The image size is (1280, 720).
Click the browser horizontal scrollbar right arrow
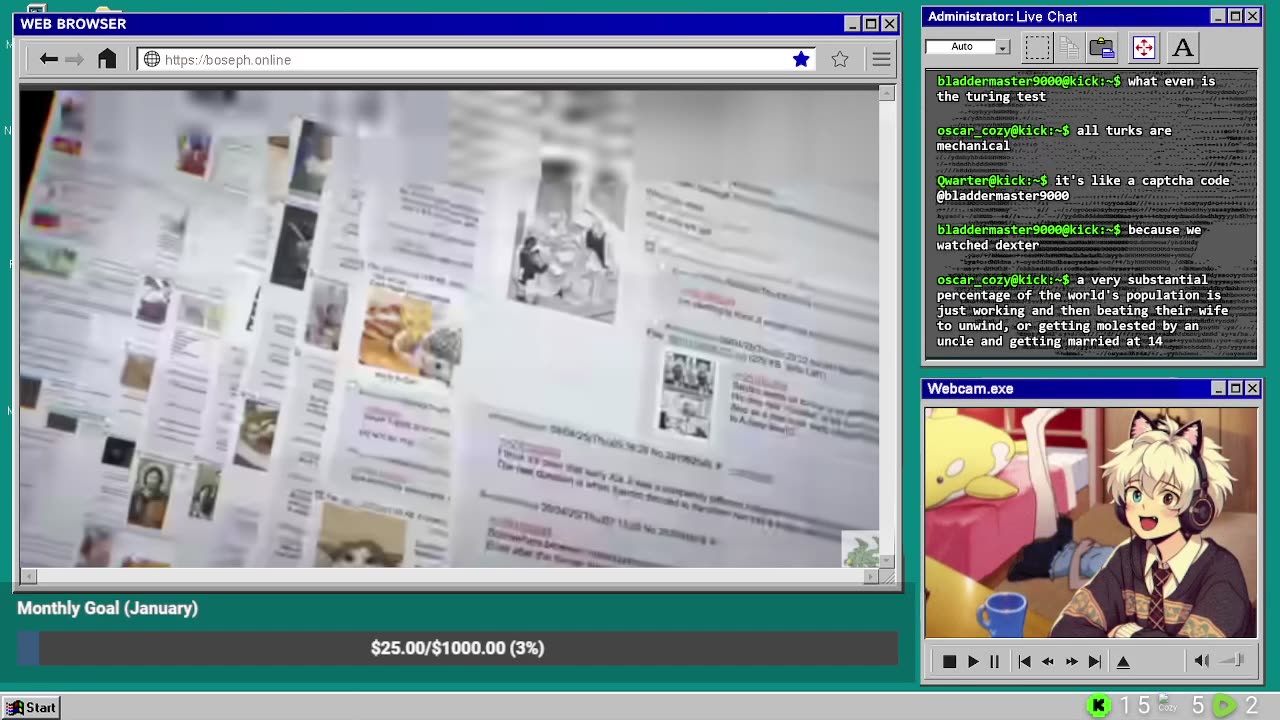[x=871, y=576]
